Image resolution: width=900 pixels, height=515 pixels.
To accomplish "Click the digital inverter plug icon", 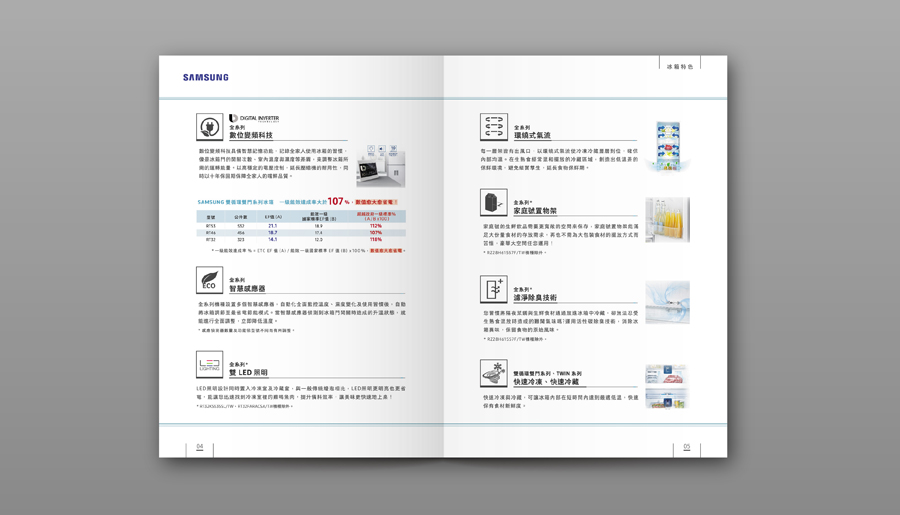I will coord(210,127).
